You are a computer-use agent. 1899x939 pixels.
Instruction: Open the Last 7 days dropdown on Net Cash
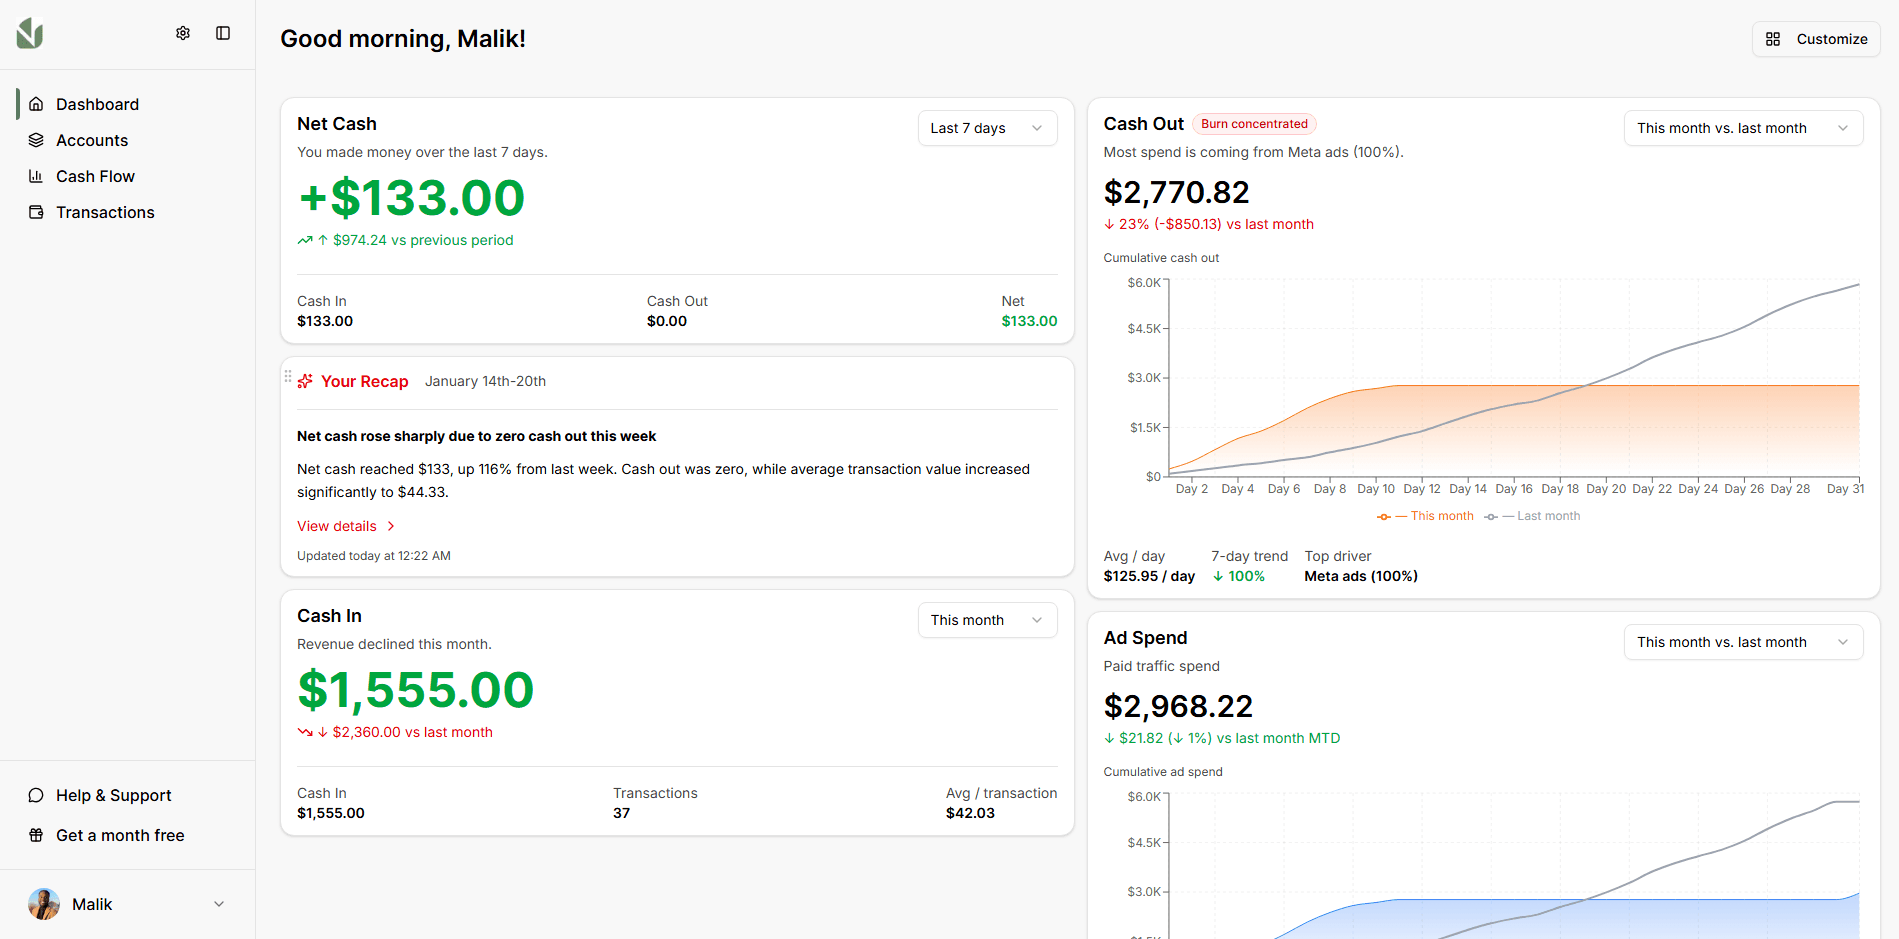pos(987,128)
